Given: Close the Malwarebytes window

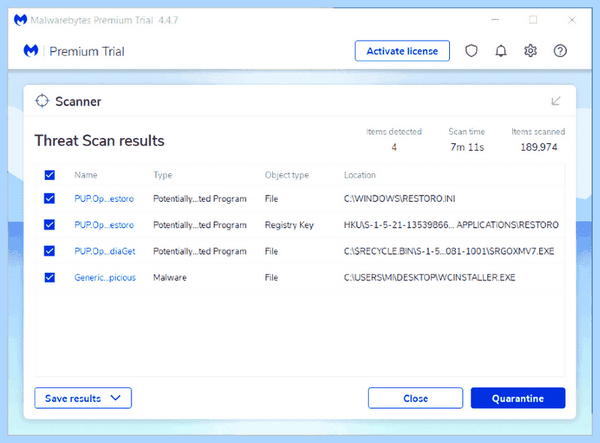Looking at the screenshot, I should coord(572,20).
